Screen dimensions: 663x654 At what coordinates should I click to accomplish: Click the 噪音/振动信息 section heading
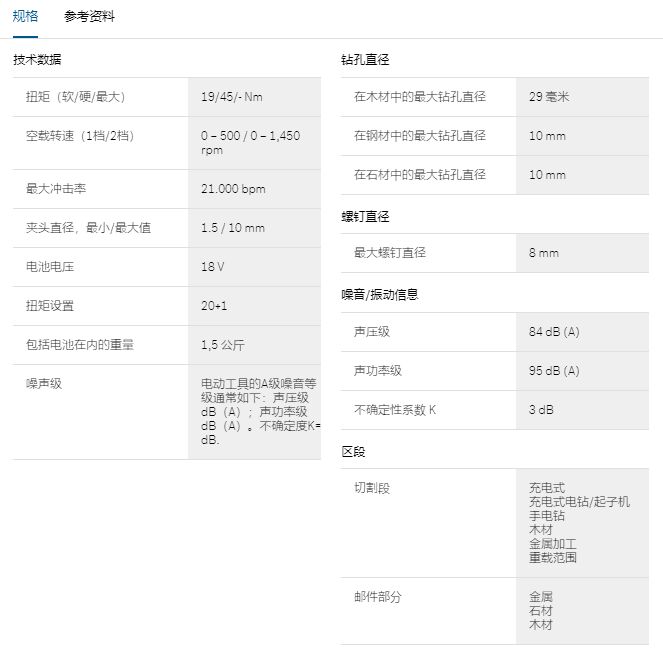click(380, 294)
